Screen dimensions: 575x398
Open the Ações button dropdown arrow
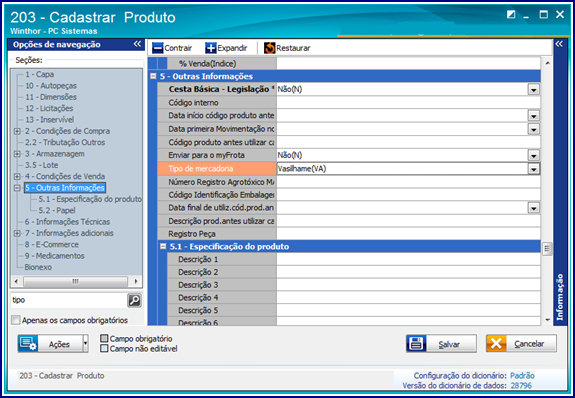click(x=85, y=344)
